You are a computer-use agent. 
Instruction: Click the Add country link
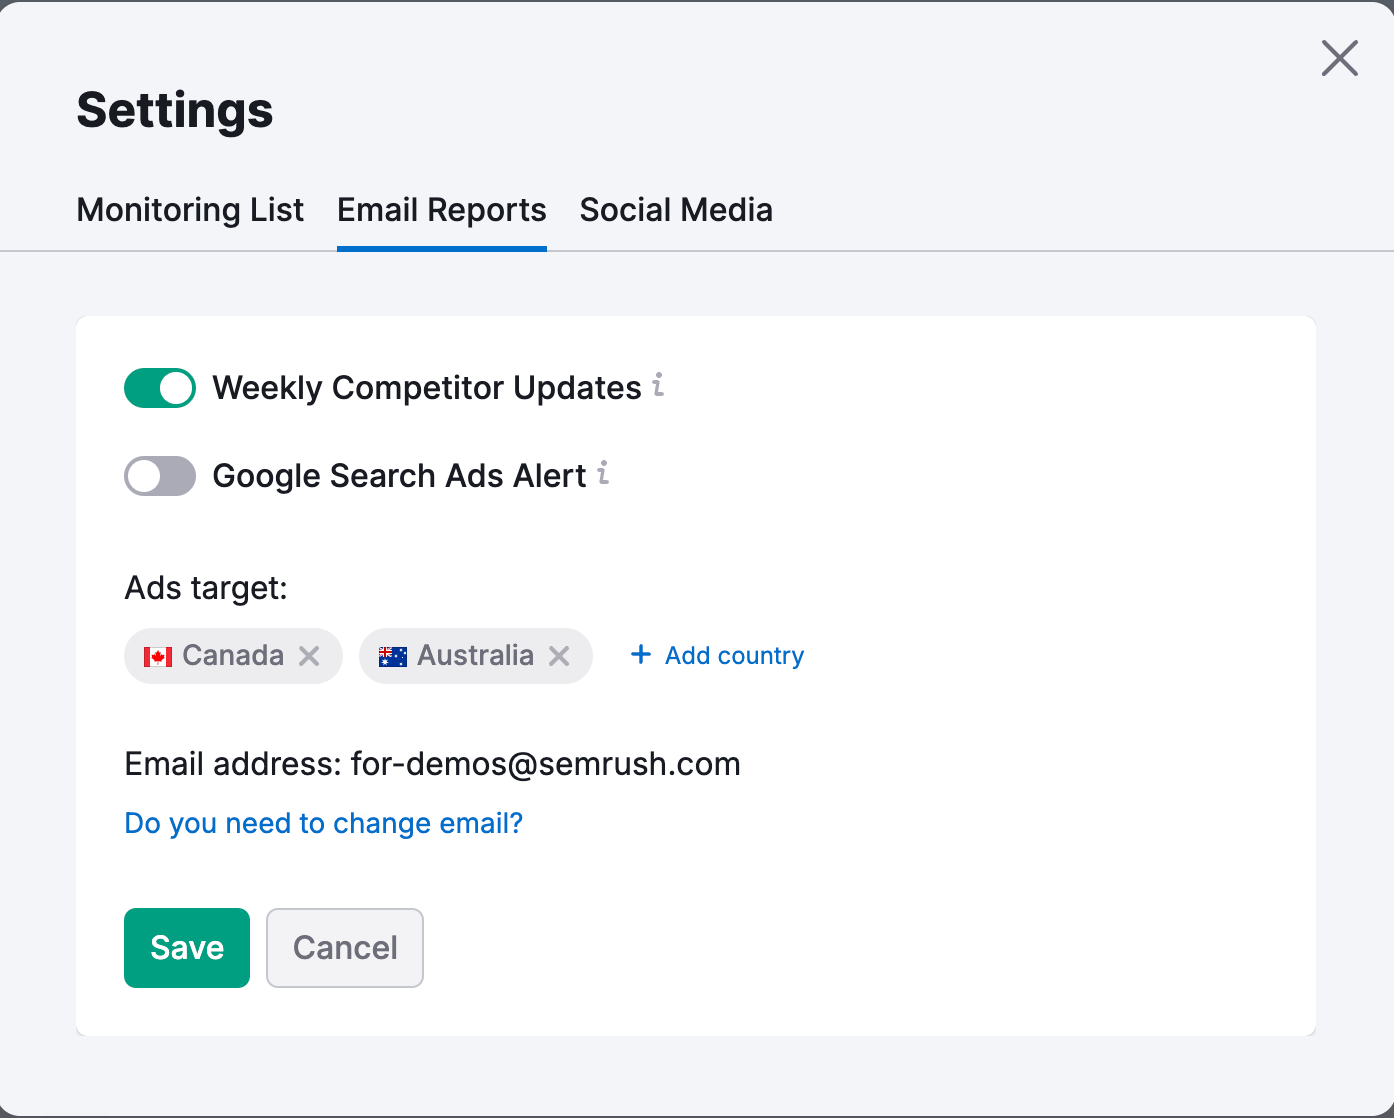point(733,655)
